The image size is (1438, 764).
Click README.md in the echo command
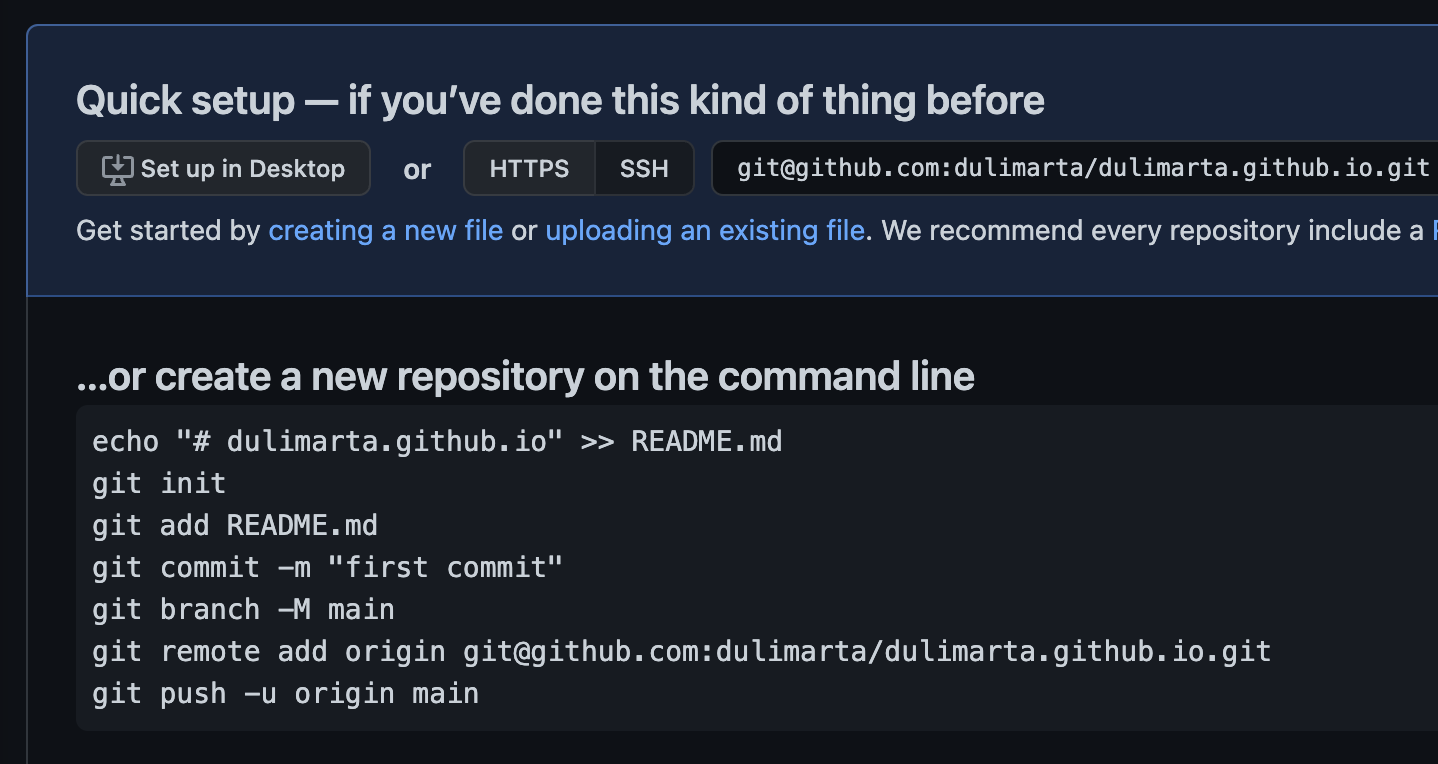tap(707, 441)
